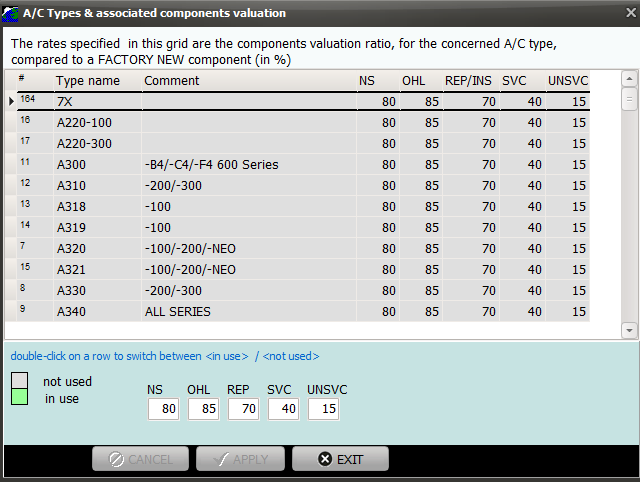Select the A319 type name cell
This screenshot has height=482, width=640.
[98, 227]
